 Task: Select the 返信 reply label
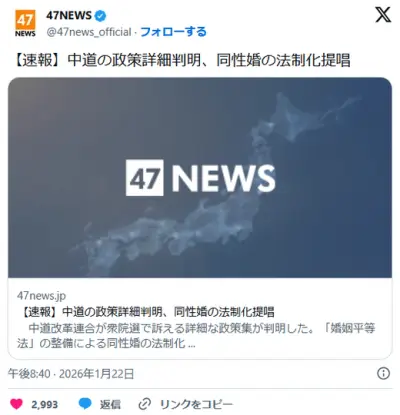point(110,404)
